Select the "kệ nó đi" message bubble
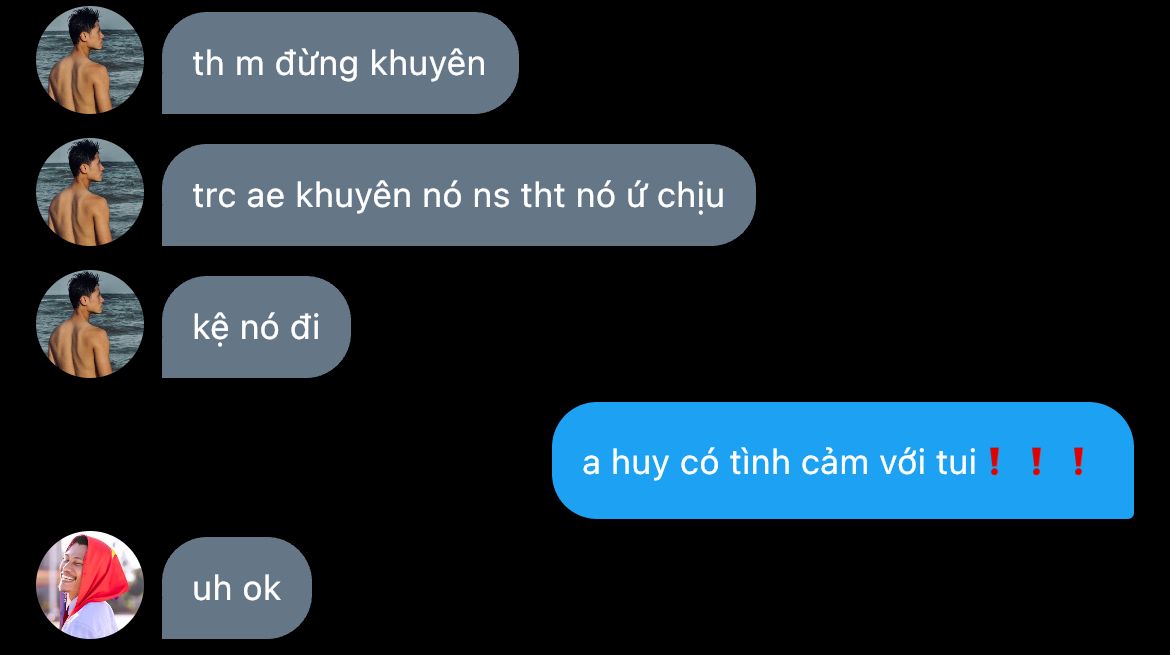This screenshot has height=655, width=1170. [x=256, y=327]
